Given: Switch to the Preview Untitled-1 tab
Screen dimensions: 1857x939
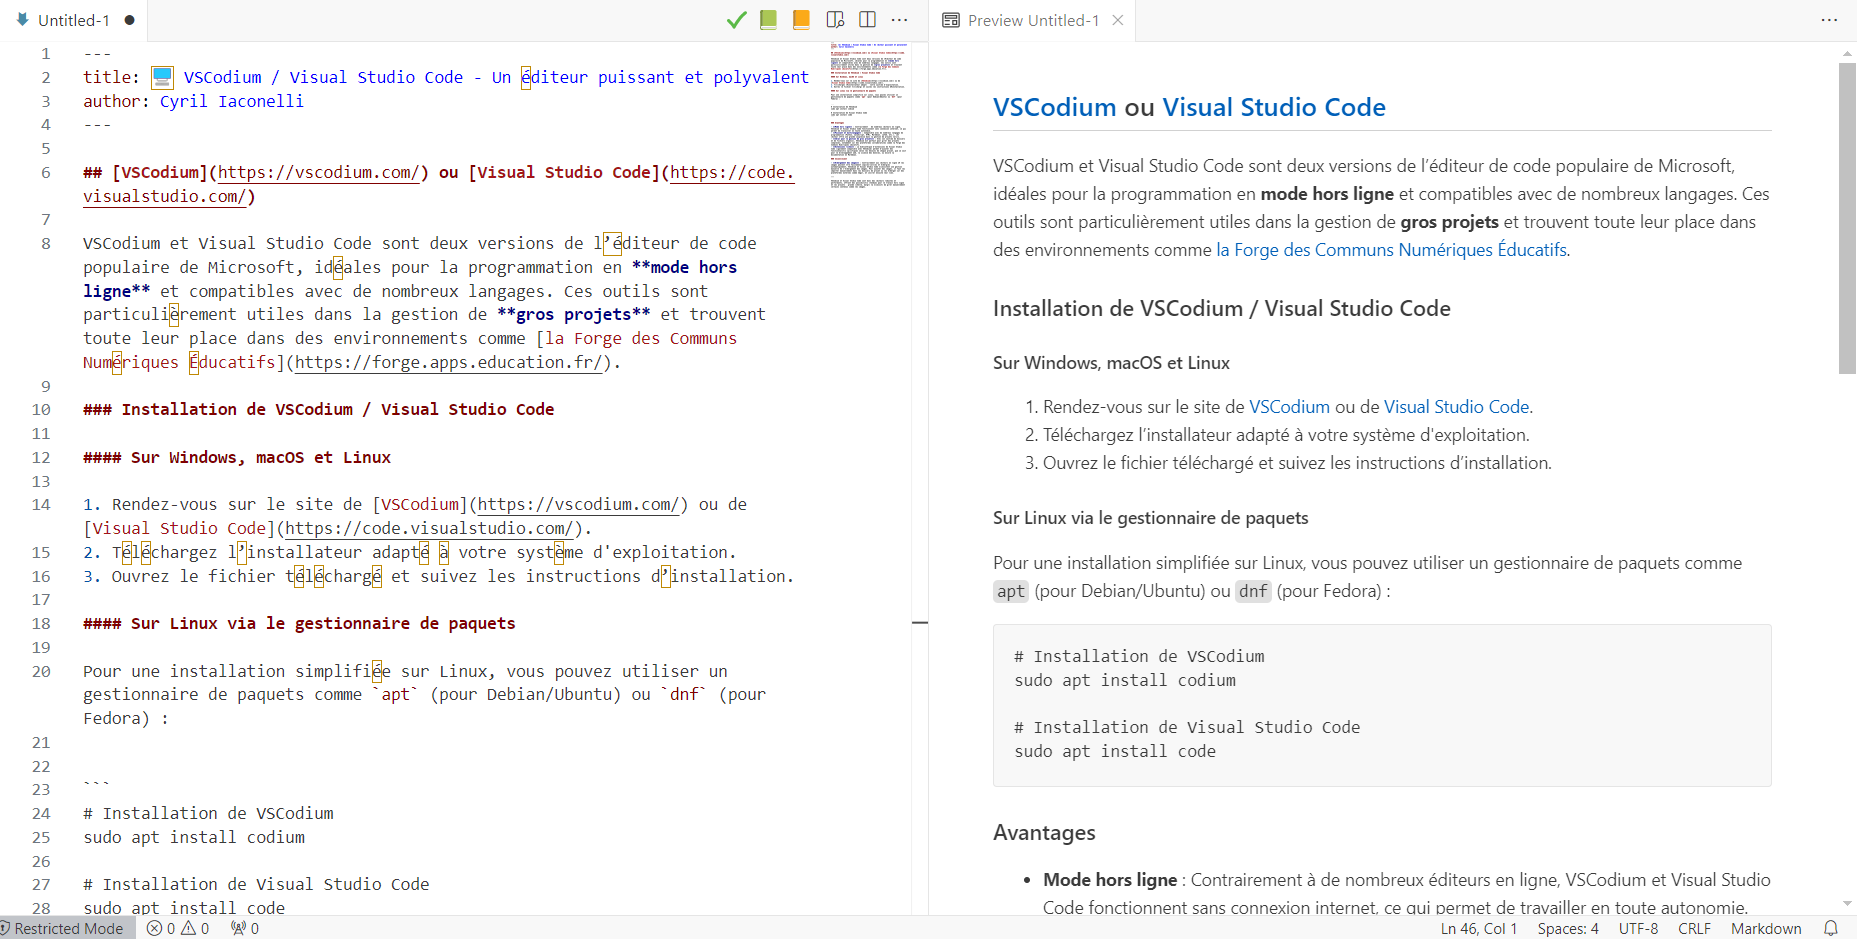Looking at the screenshot, I should tap(1033, 20).
